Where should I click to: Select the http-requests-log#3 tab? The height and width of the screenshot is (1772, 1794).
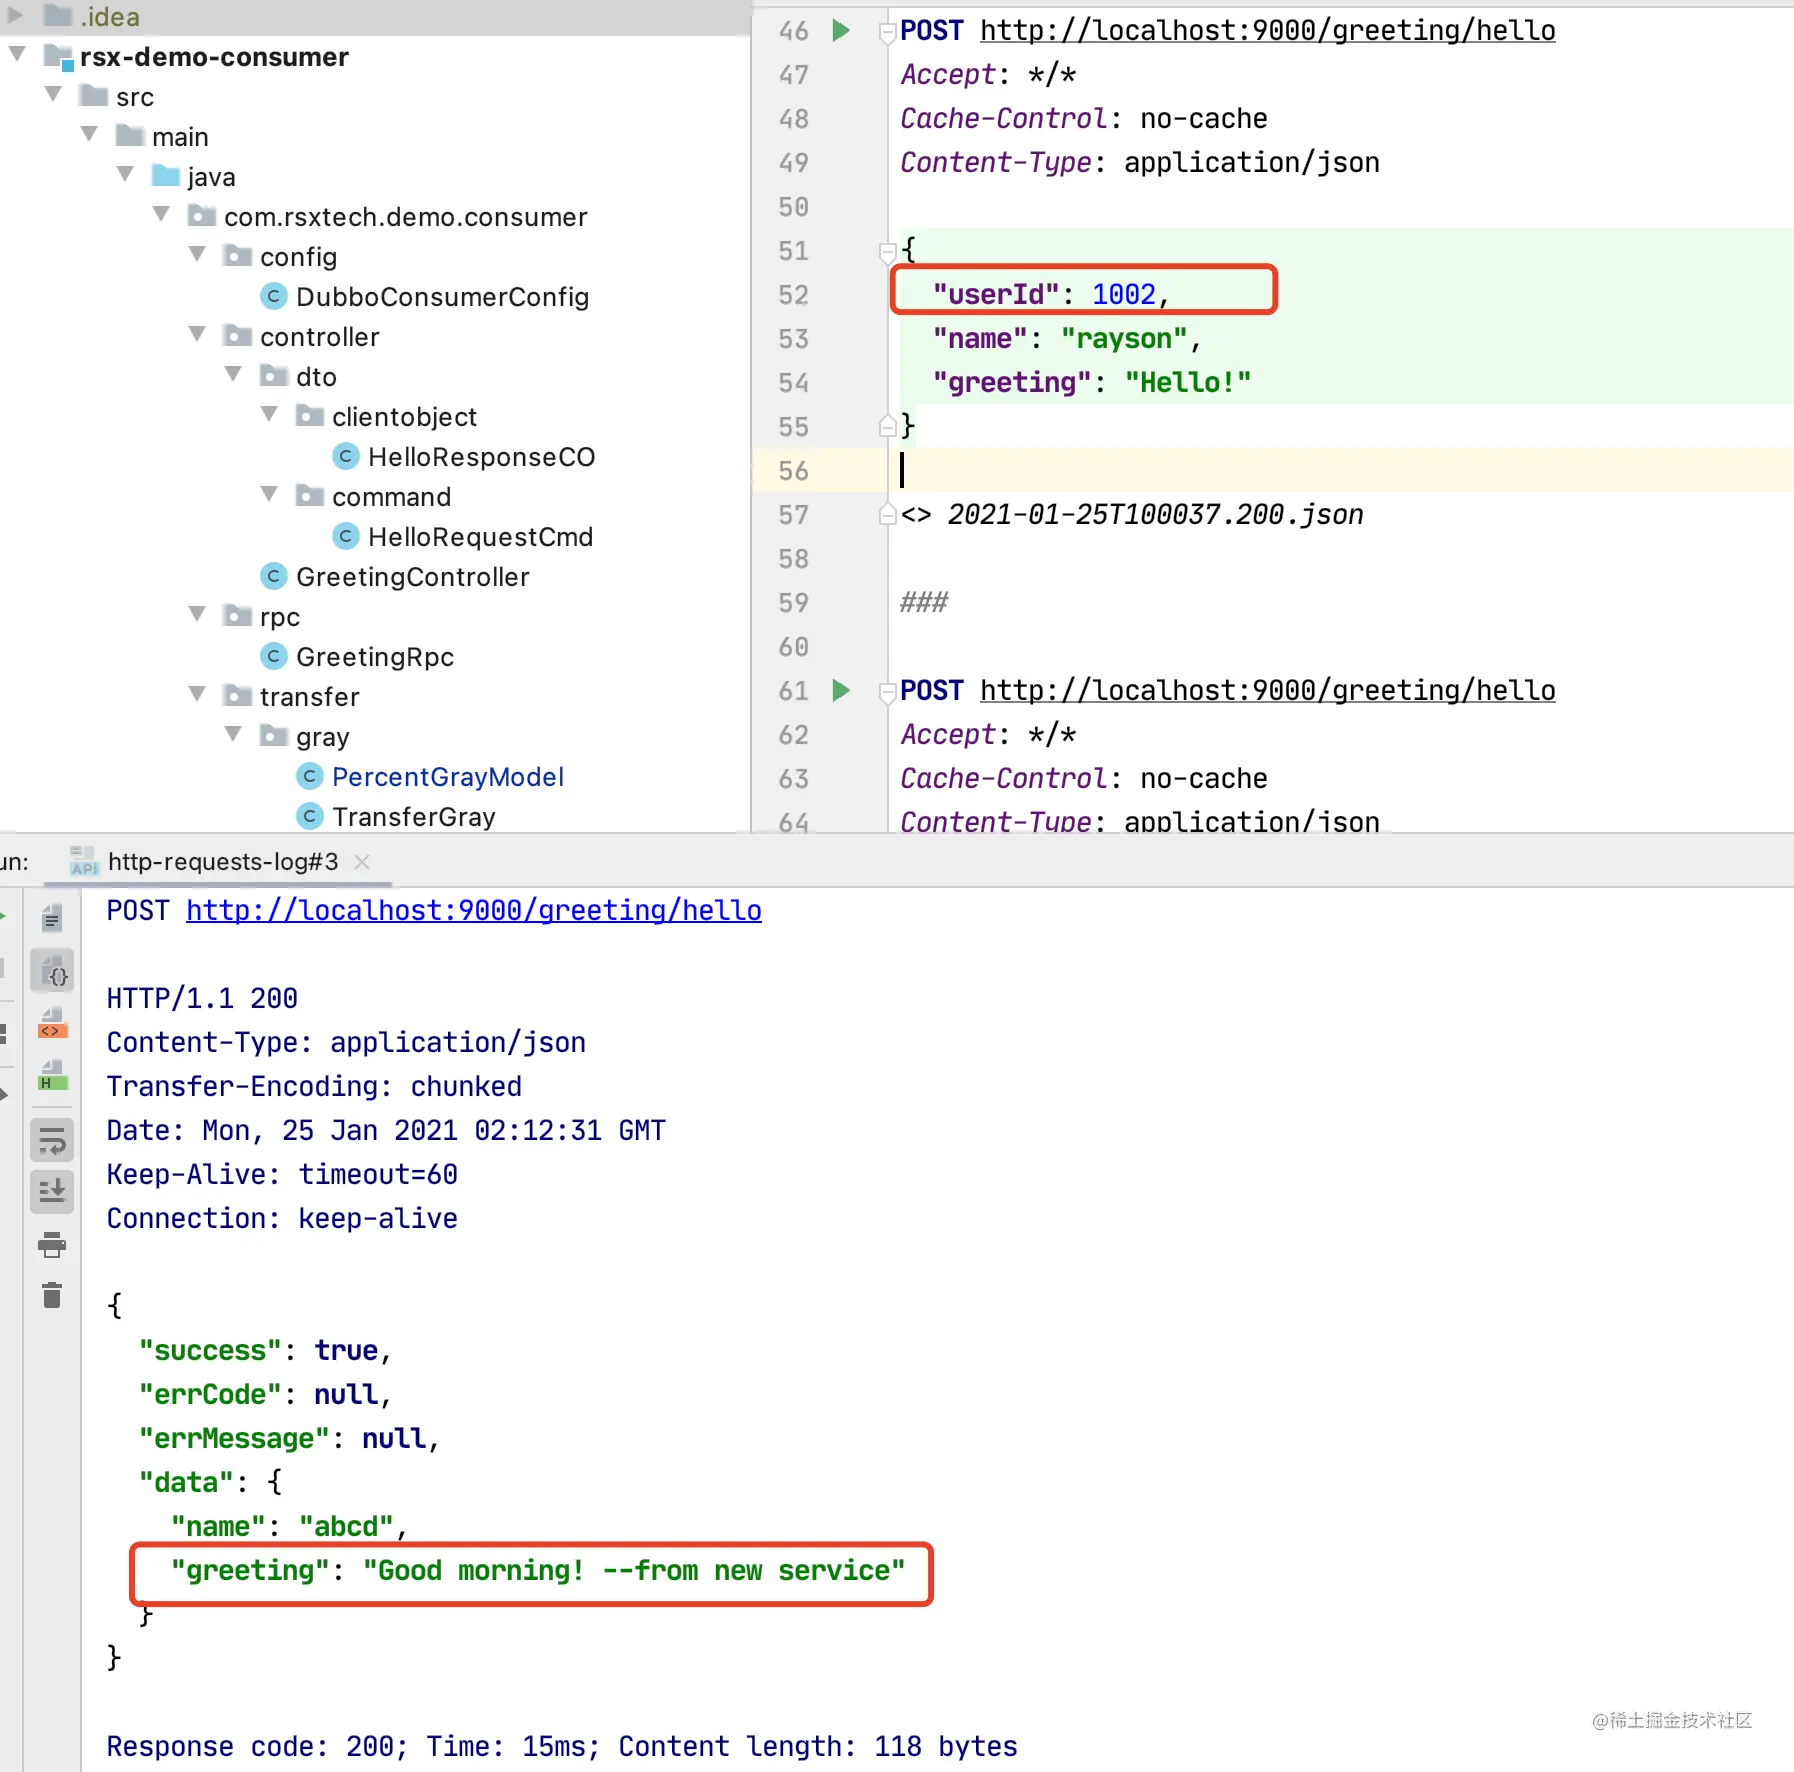click(222, 862)
